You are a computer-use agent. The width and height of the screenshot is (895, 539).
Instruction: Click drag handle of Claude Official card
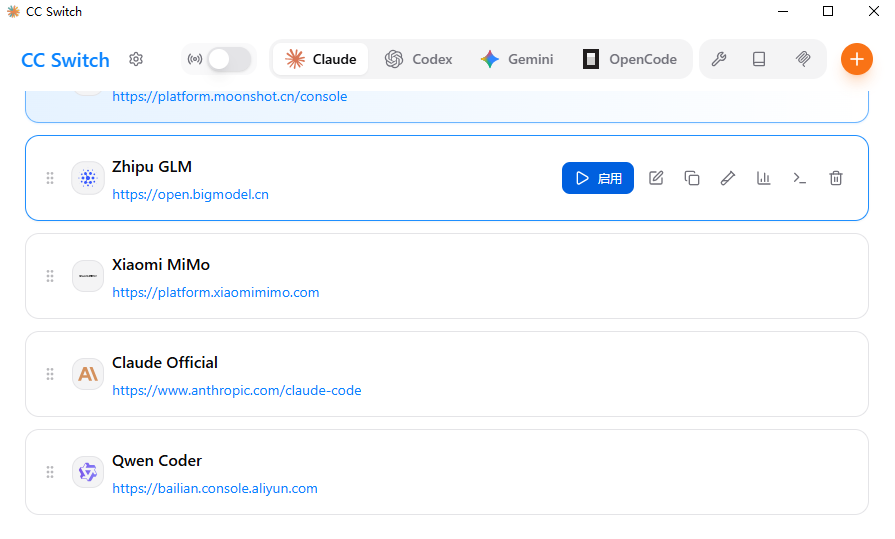tap(50, 374)
